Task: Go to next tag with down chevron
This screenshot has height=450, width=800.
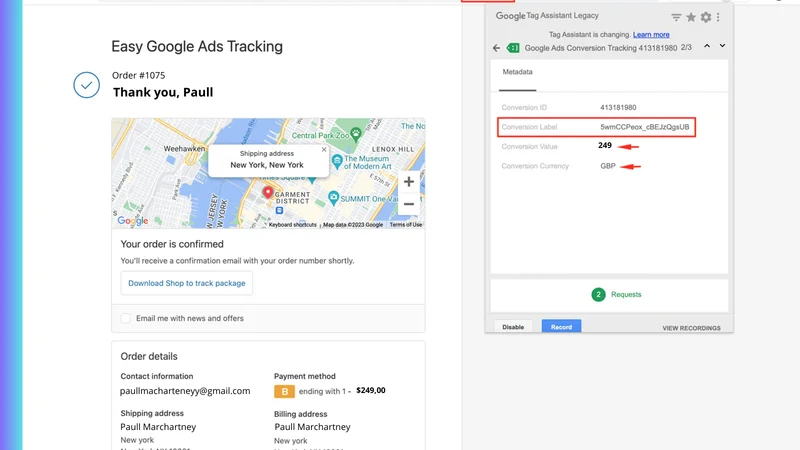Action: tap(722, 46)
